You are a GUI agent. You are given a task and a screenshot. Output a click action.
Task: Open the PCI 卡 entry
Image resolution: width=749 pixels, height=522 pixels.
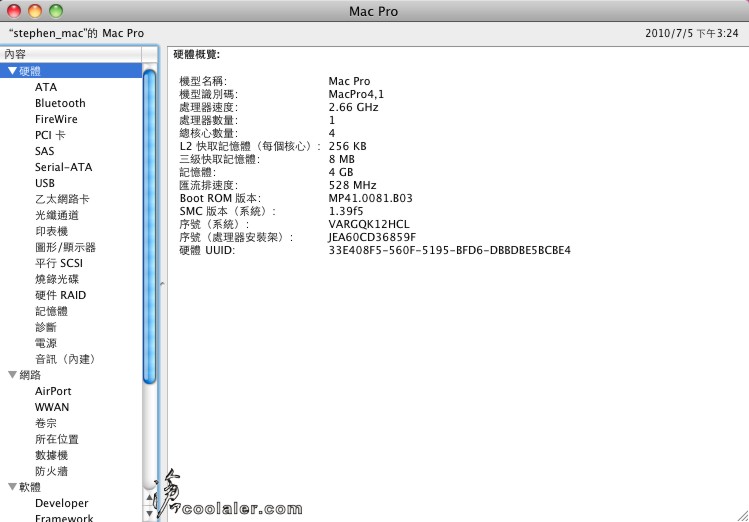pos(50,135)
